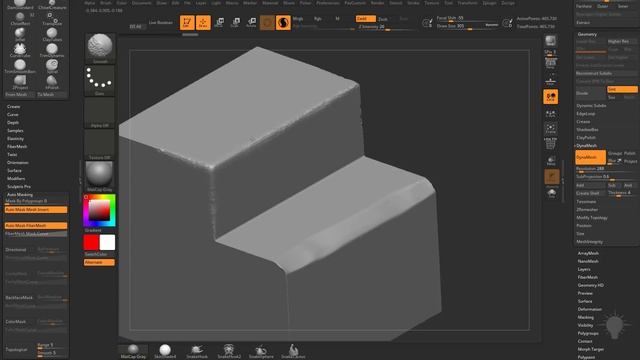Viewport: 640px width, 360px height.
Task: Collapse the DynaMesh subsection header
Action: [x=587, y=146]
